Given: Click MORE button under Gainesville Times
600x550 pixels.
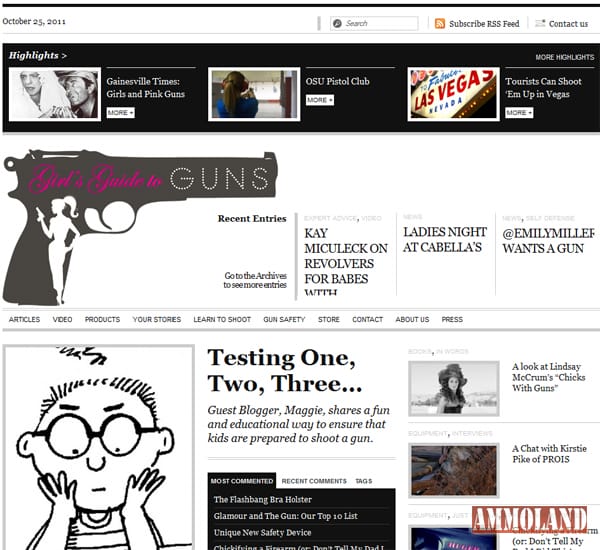Looking at the screenshot, I should pyautogui.click(x=121, y=113).
